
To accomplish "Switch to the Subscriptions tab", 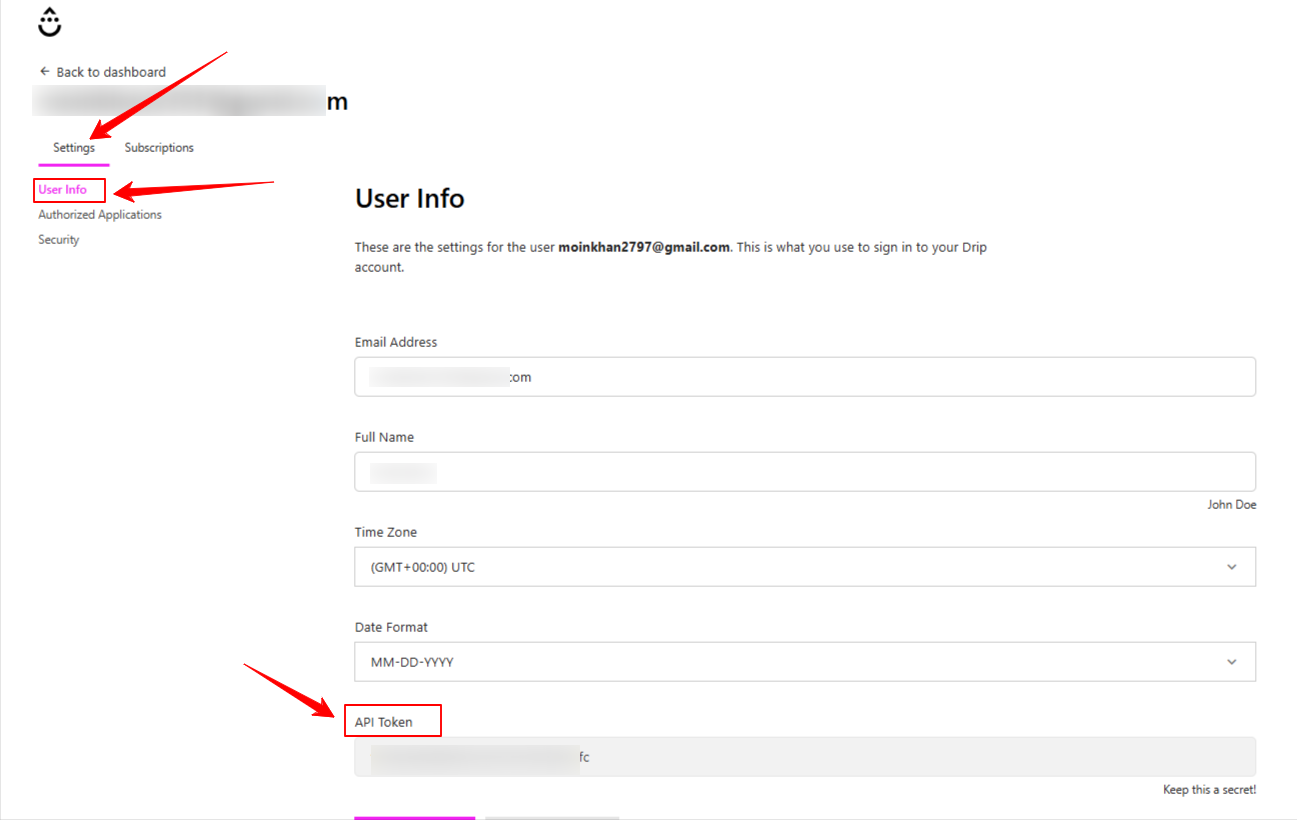I will (x=158, y=147).
